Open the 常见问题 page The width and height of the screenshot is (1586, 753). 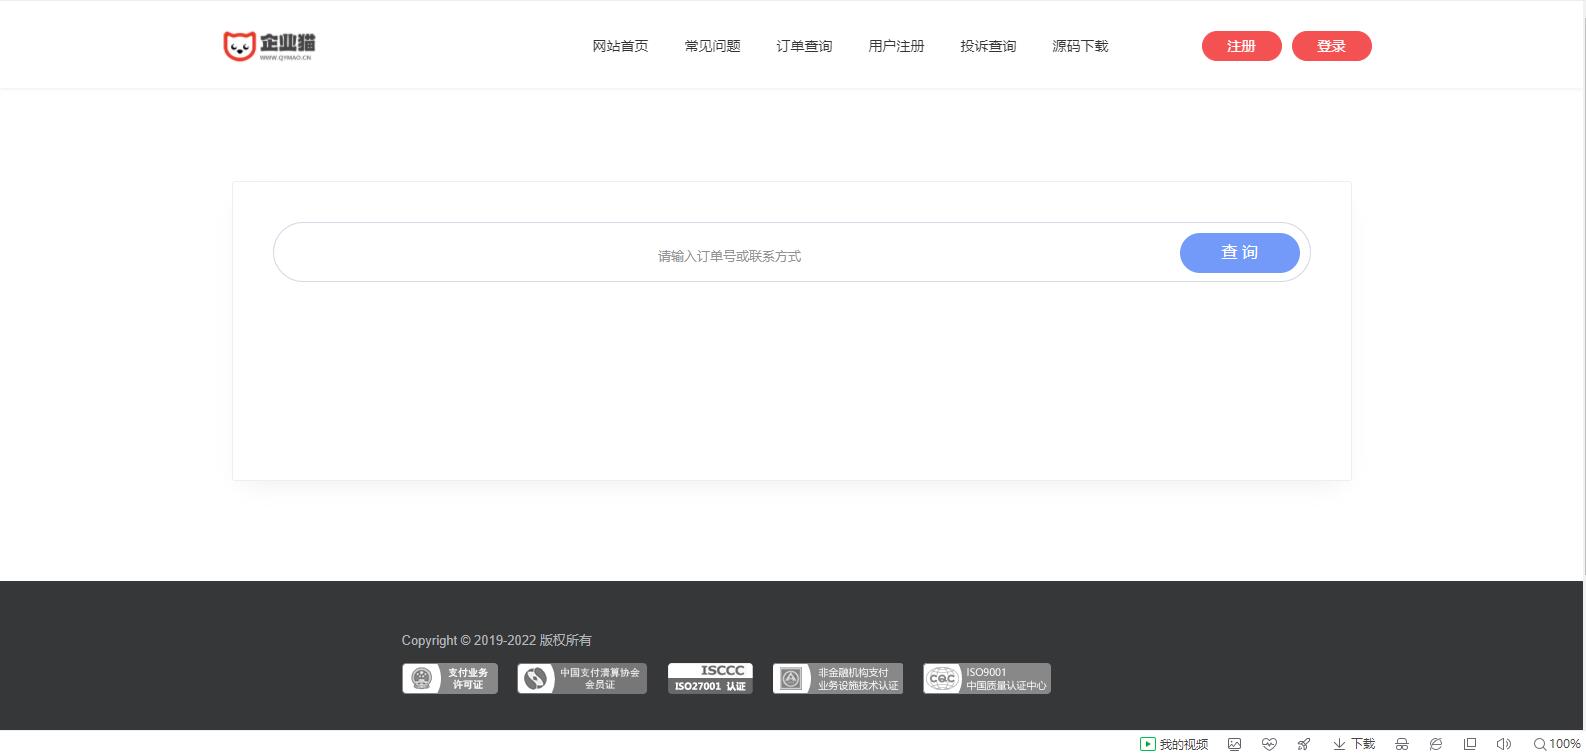coord(712,46)
